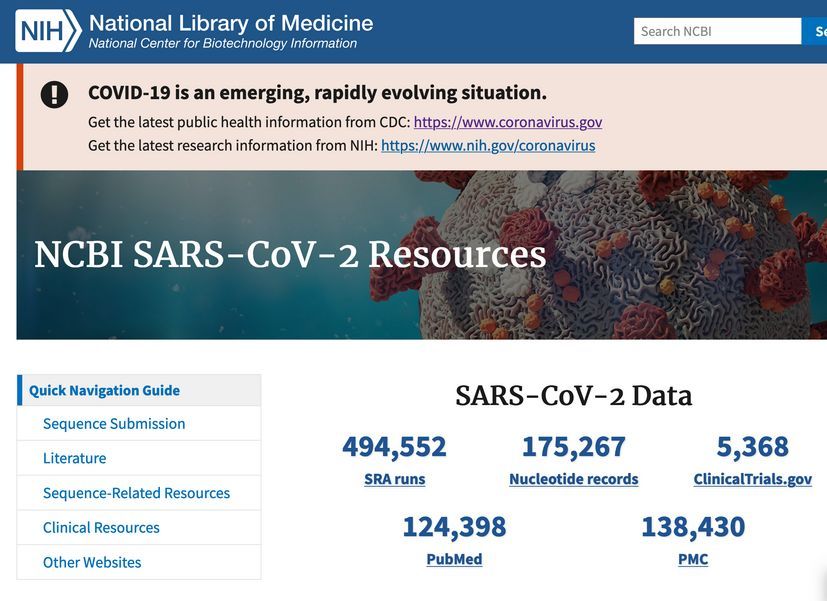Open the Nucleotide records link
This screenshot has height=601, width=827.
click(x=574, y=479)
